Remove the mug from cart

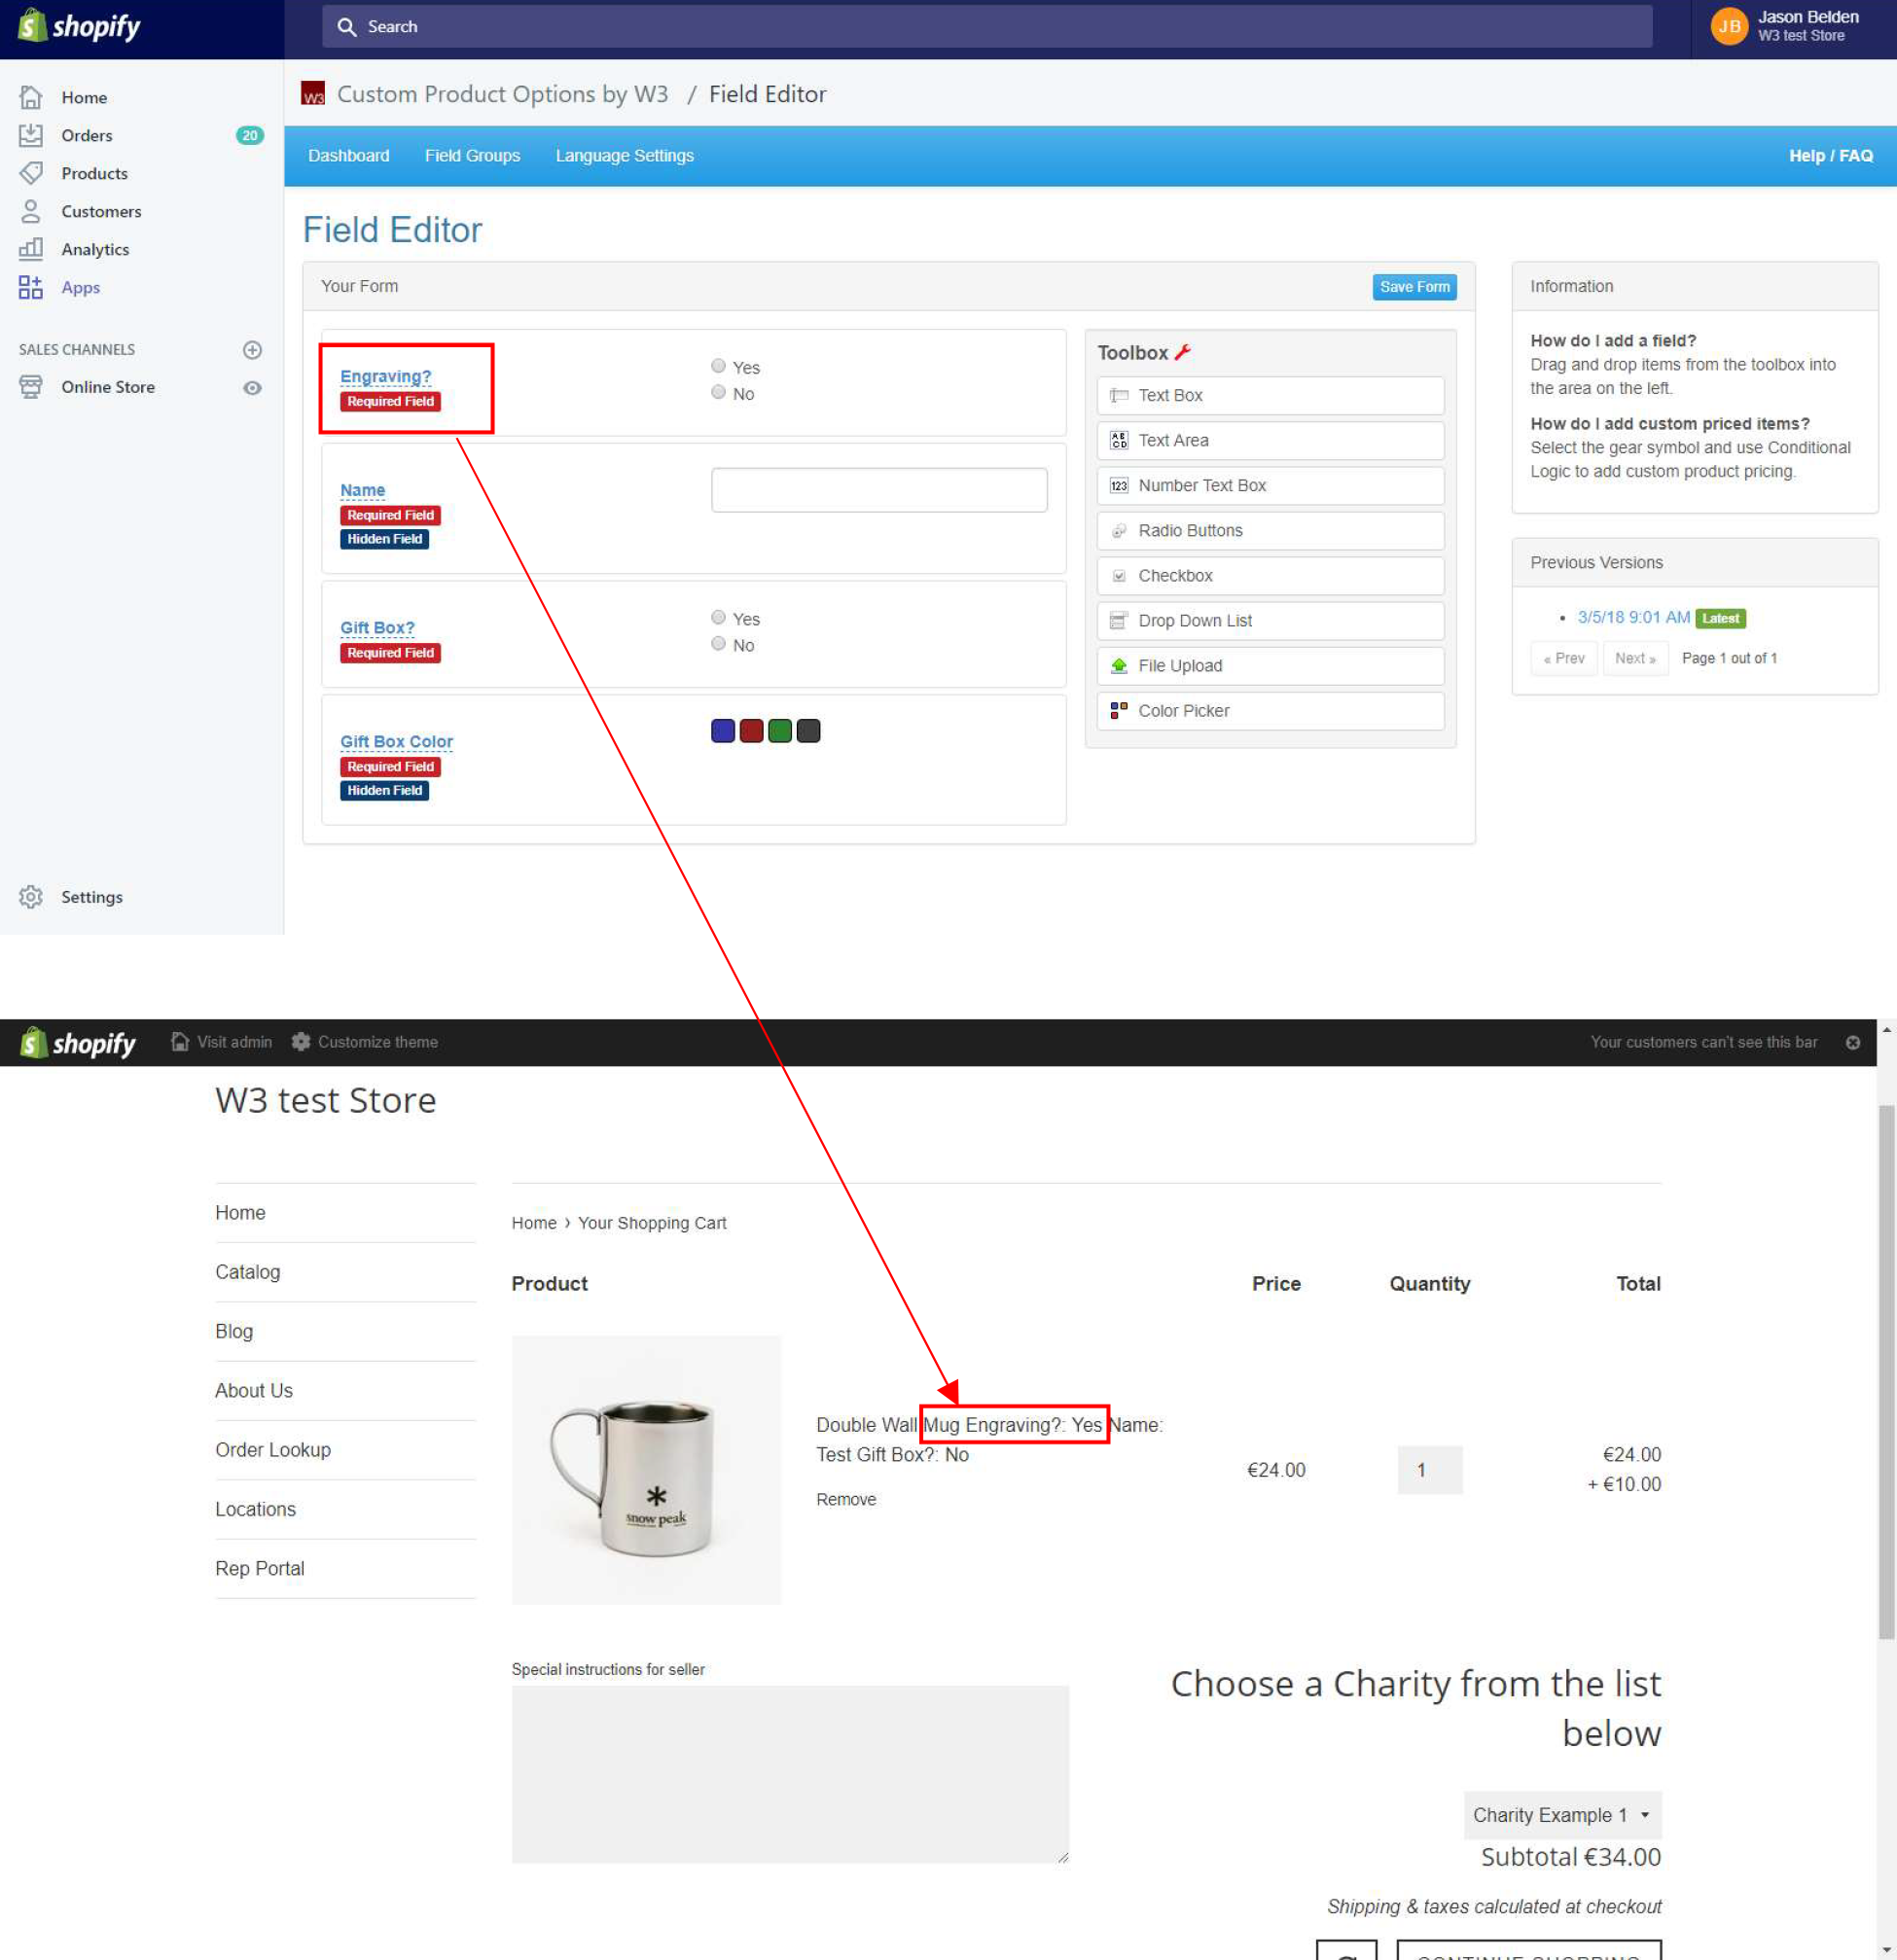pyautogui.click(x=846, y=1499)
